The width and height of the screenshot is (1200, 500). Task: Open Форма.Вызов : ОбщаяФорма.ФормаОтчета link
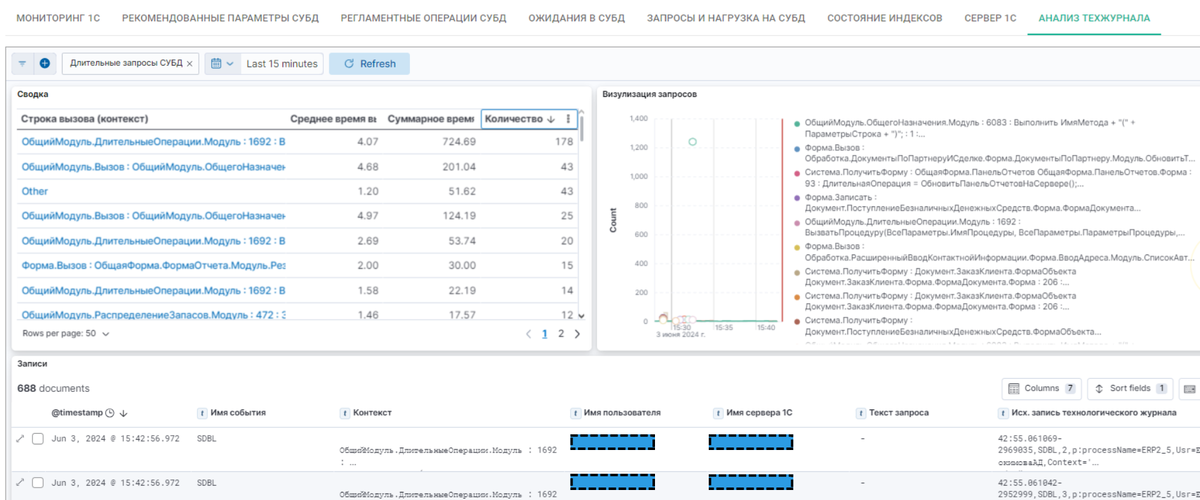pos(154,266)
